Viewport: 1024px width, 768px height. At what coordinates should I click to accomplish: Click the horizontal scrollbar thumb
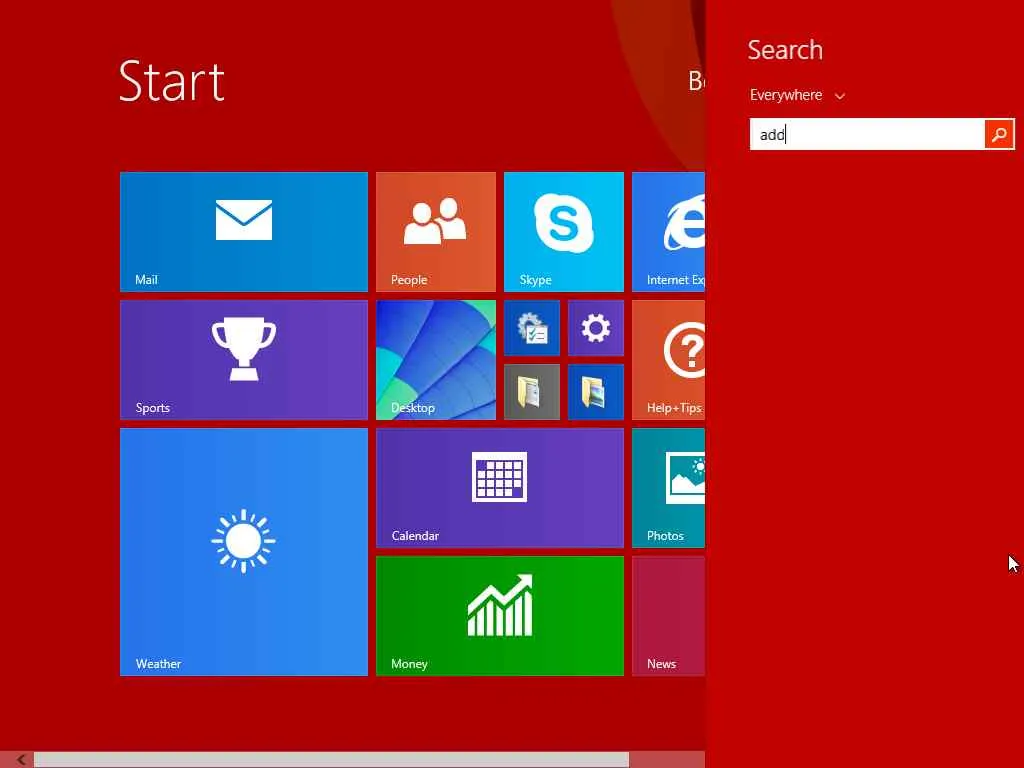331,760
